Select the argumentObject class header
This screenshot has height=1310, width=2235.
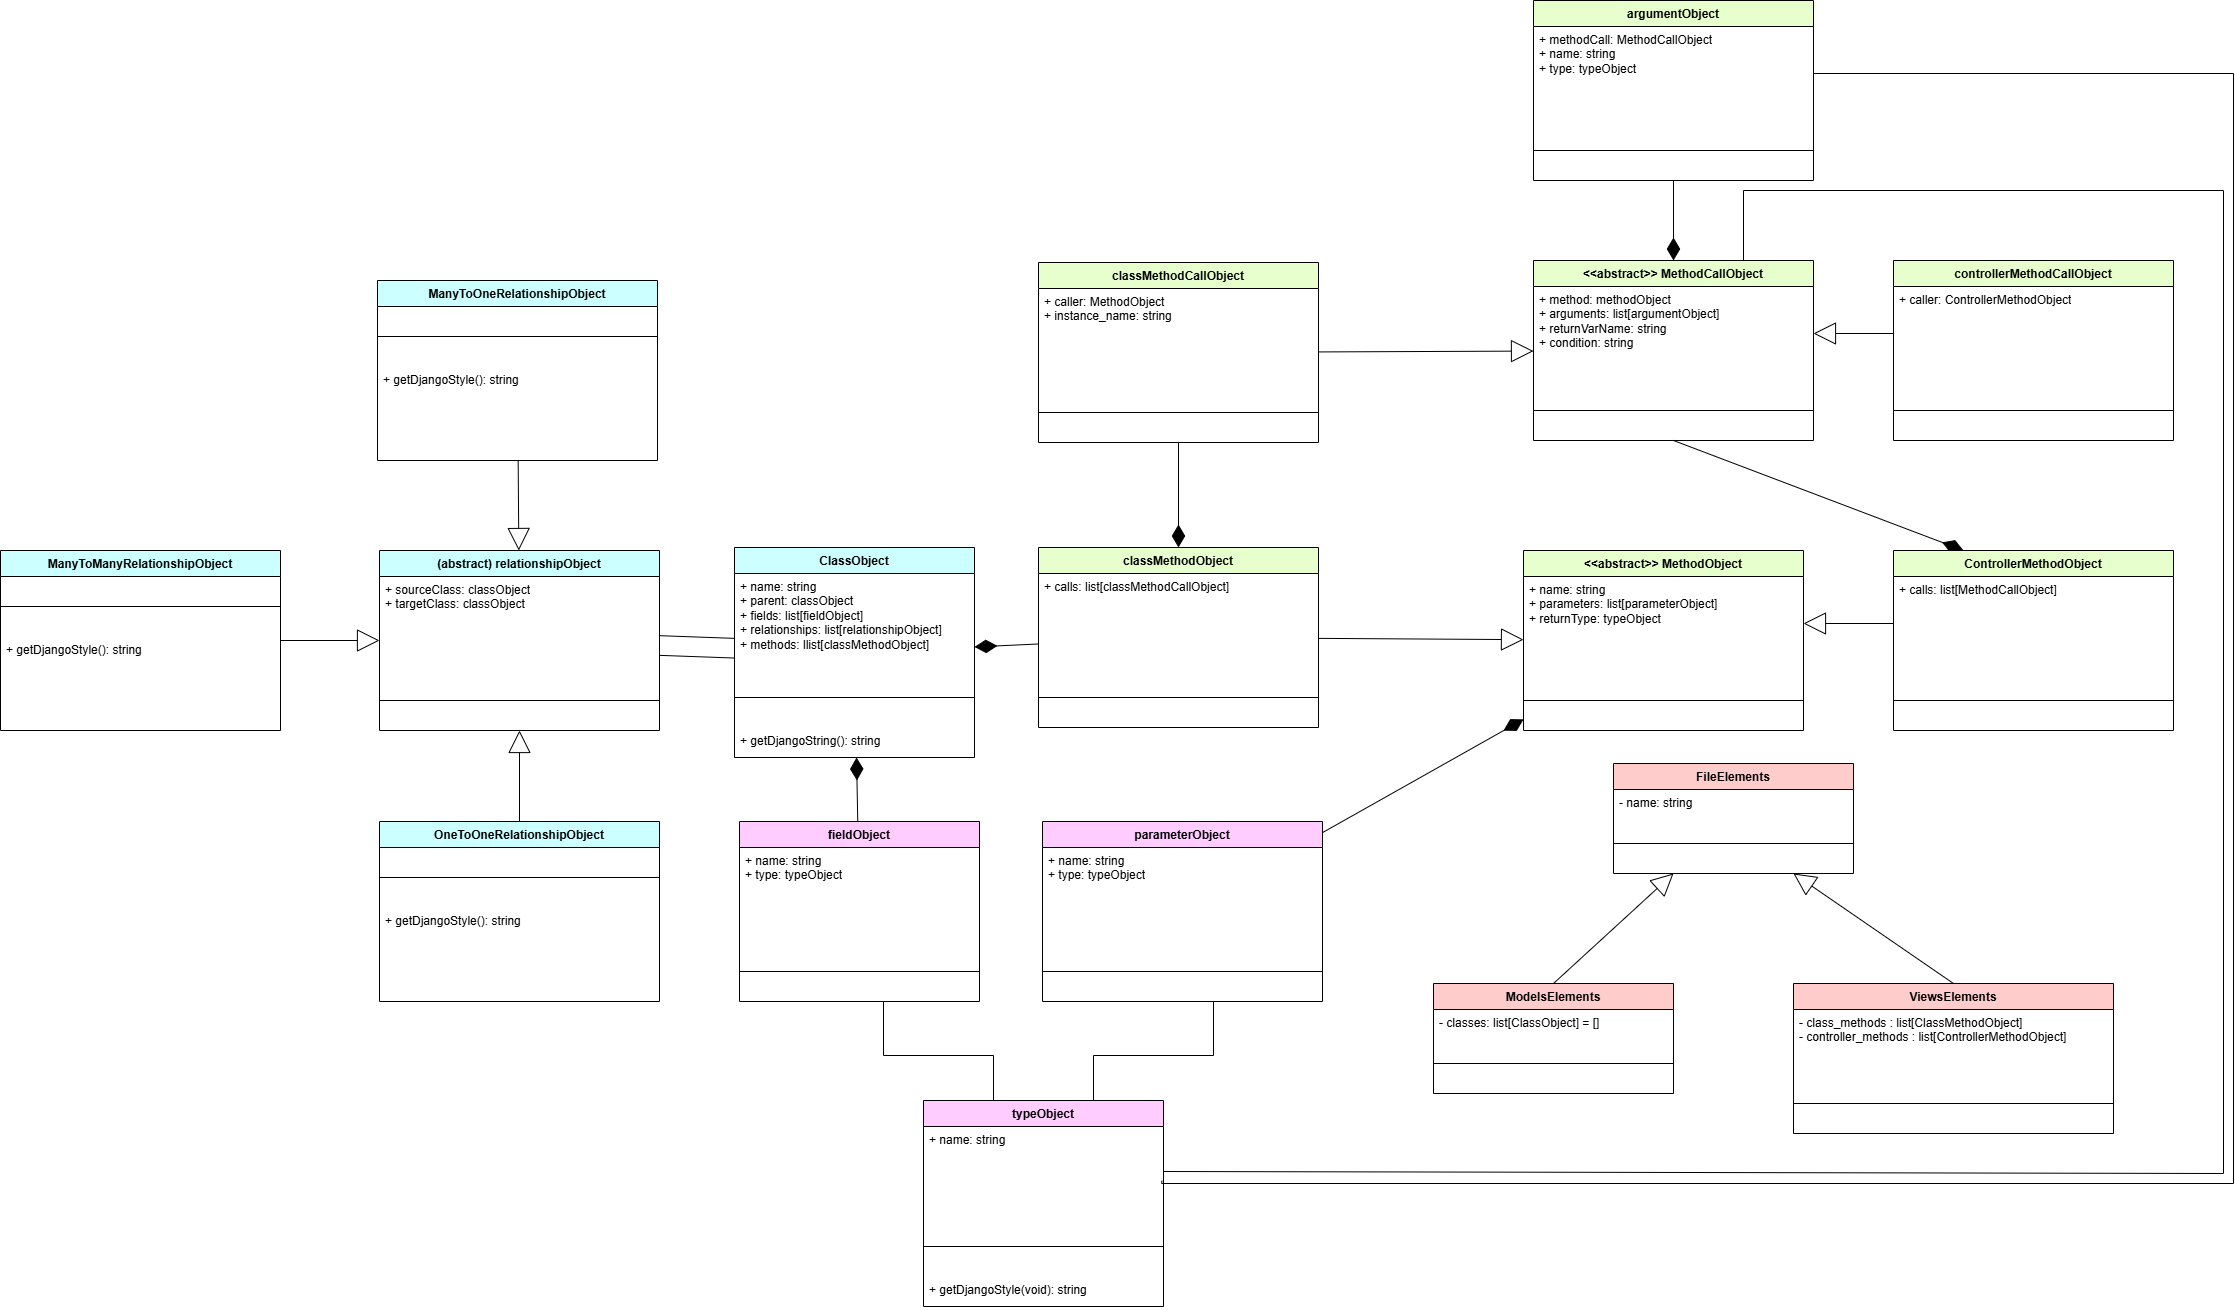[x=1672, y=14]
